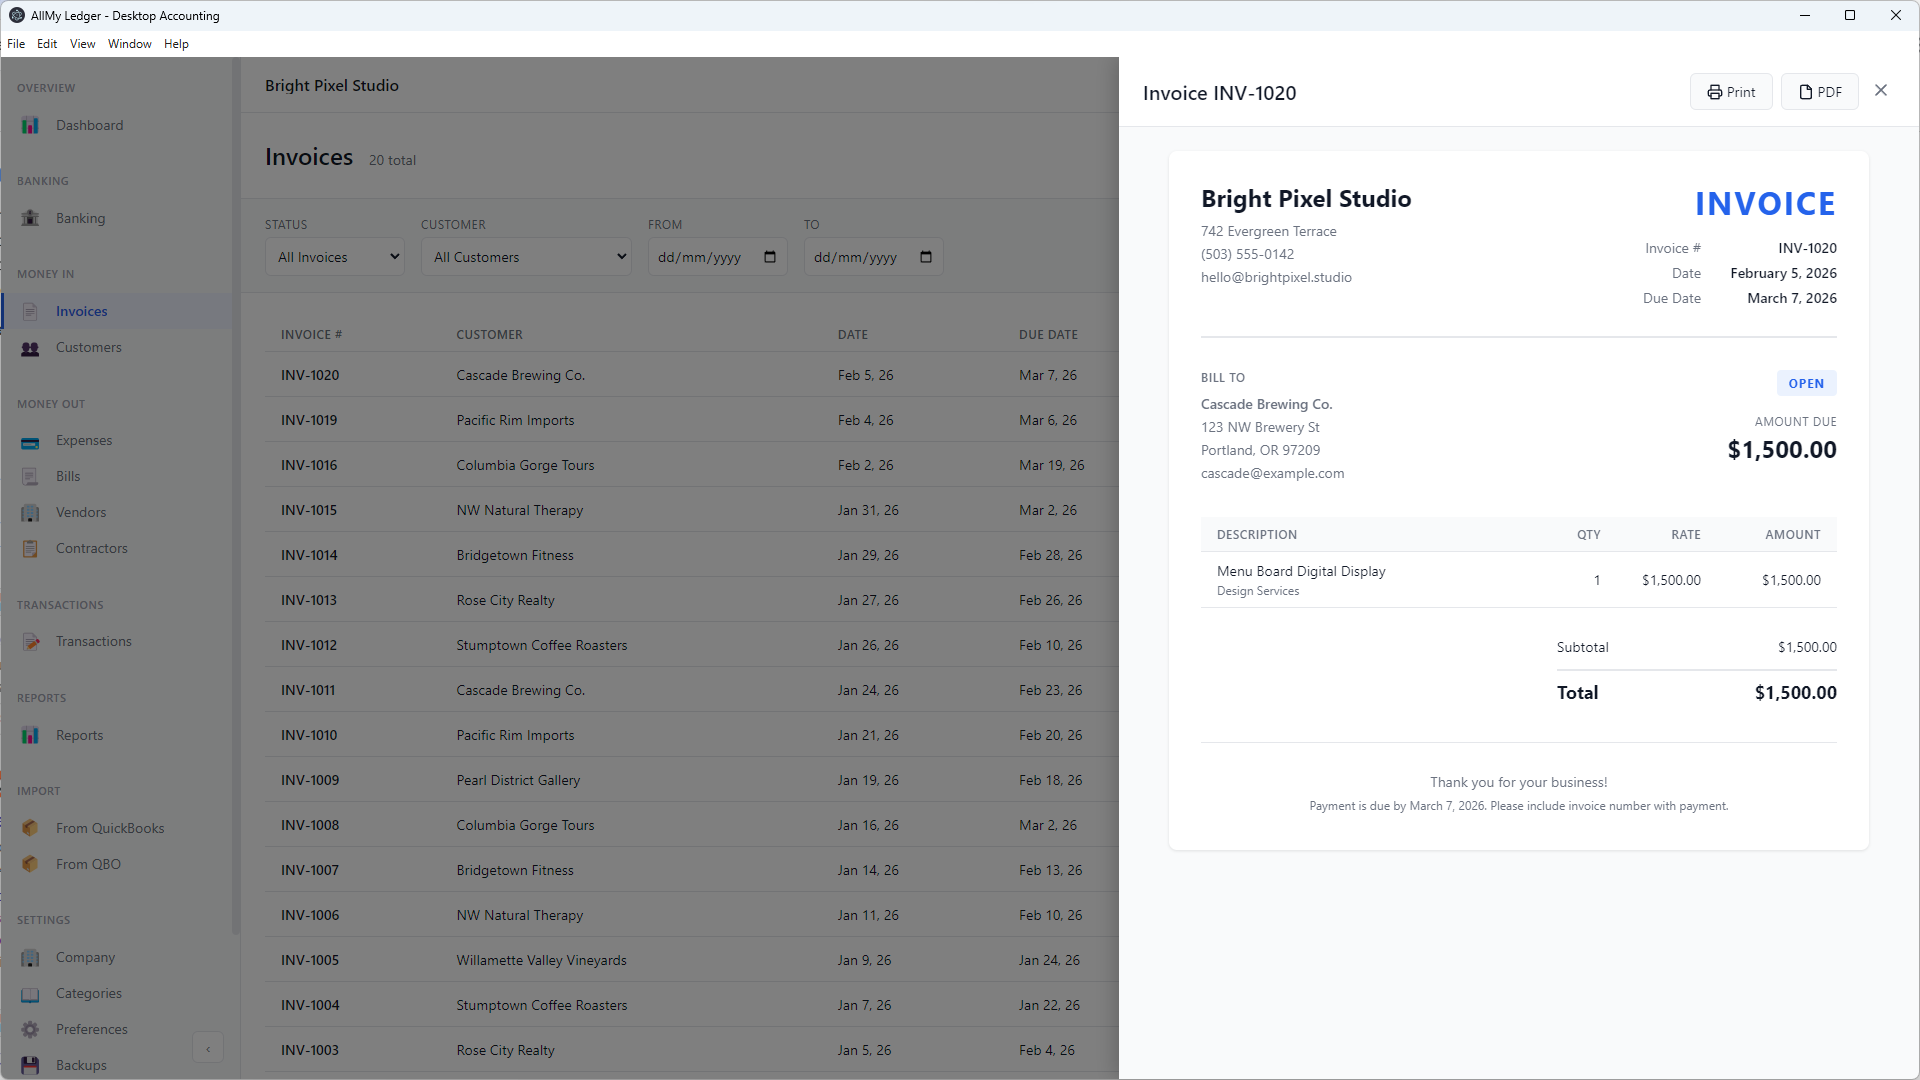Open the All Invoices status dropdown
The width and height of the screenshot is (1920, 1080).
[x=334, y=256]
